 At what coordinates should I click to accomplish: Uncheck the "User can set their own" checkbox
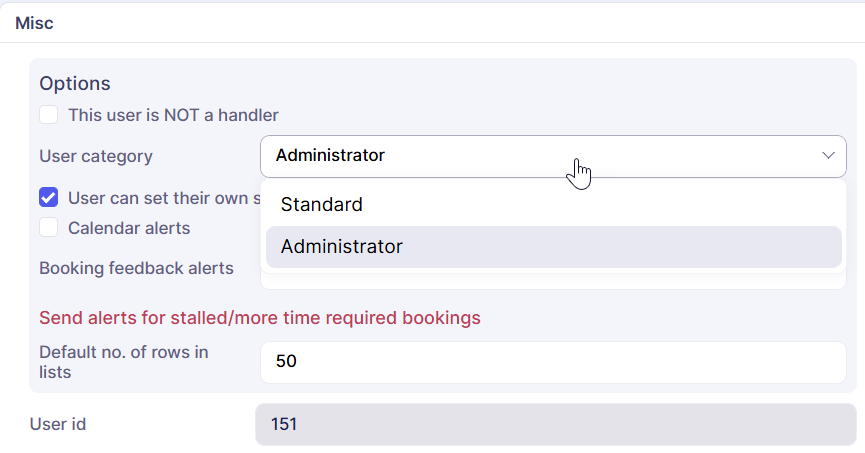coord(48,197)
